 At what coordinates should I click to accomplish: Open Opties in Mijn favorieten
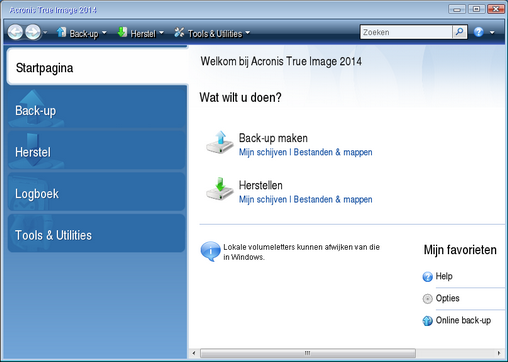pos(448,298)
